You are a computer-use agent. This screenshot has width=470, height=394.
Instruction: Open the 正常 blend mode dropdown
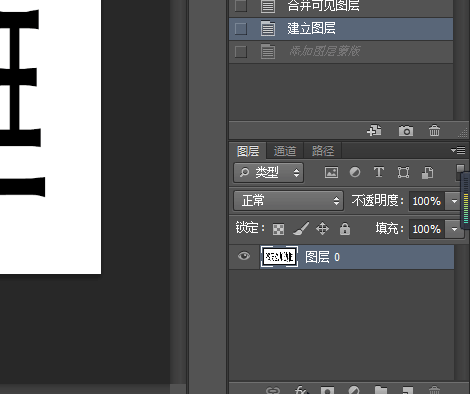288,201
